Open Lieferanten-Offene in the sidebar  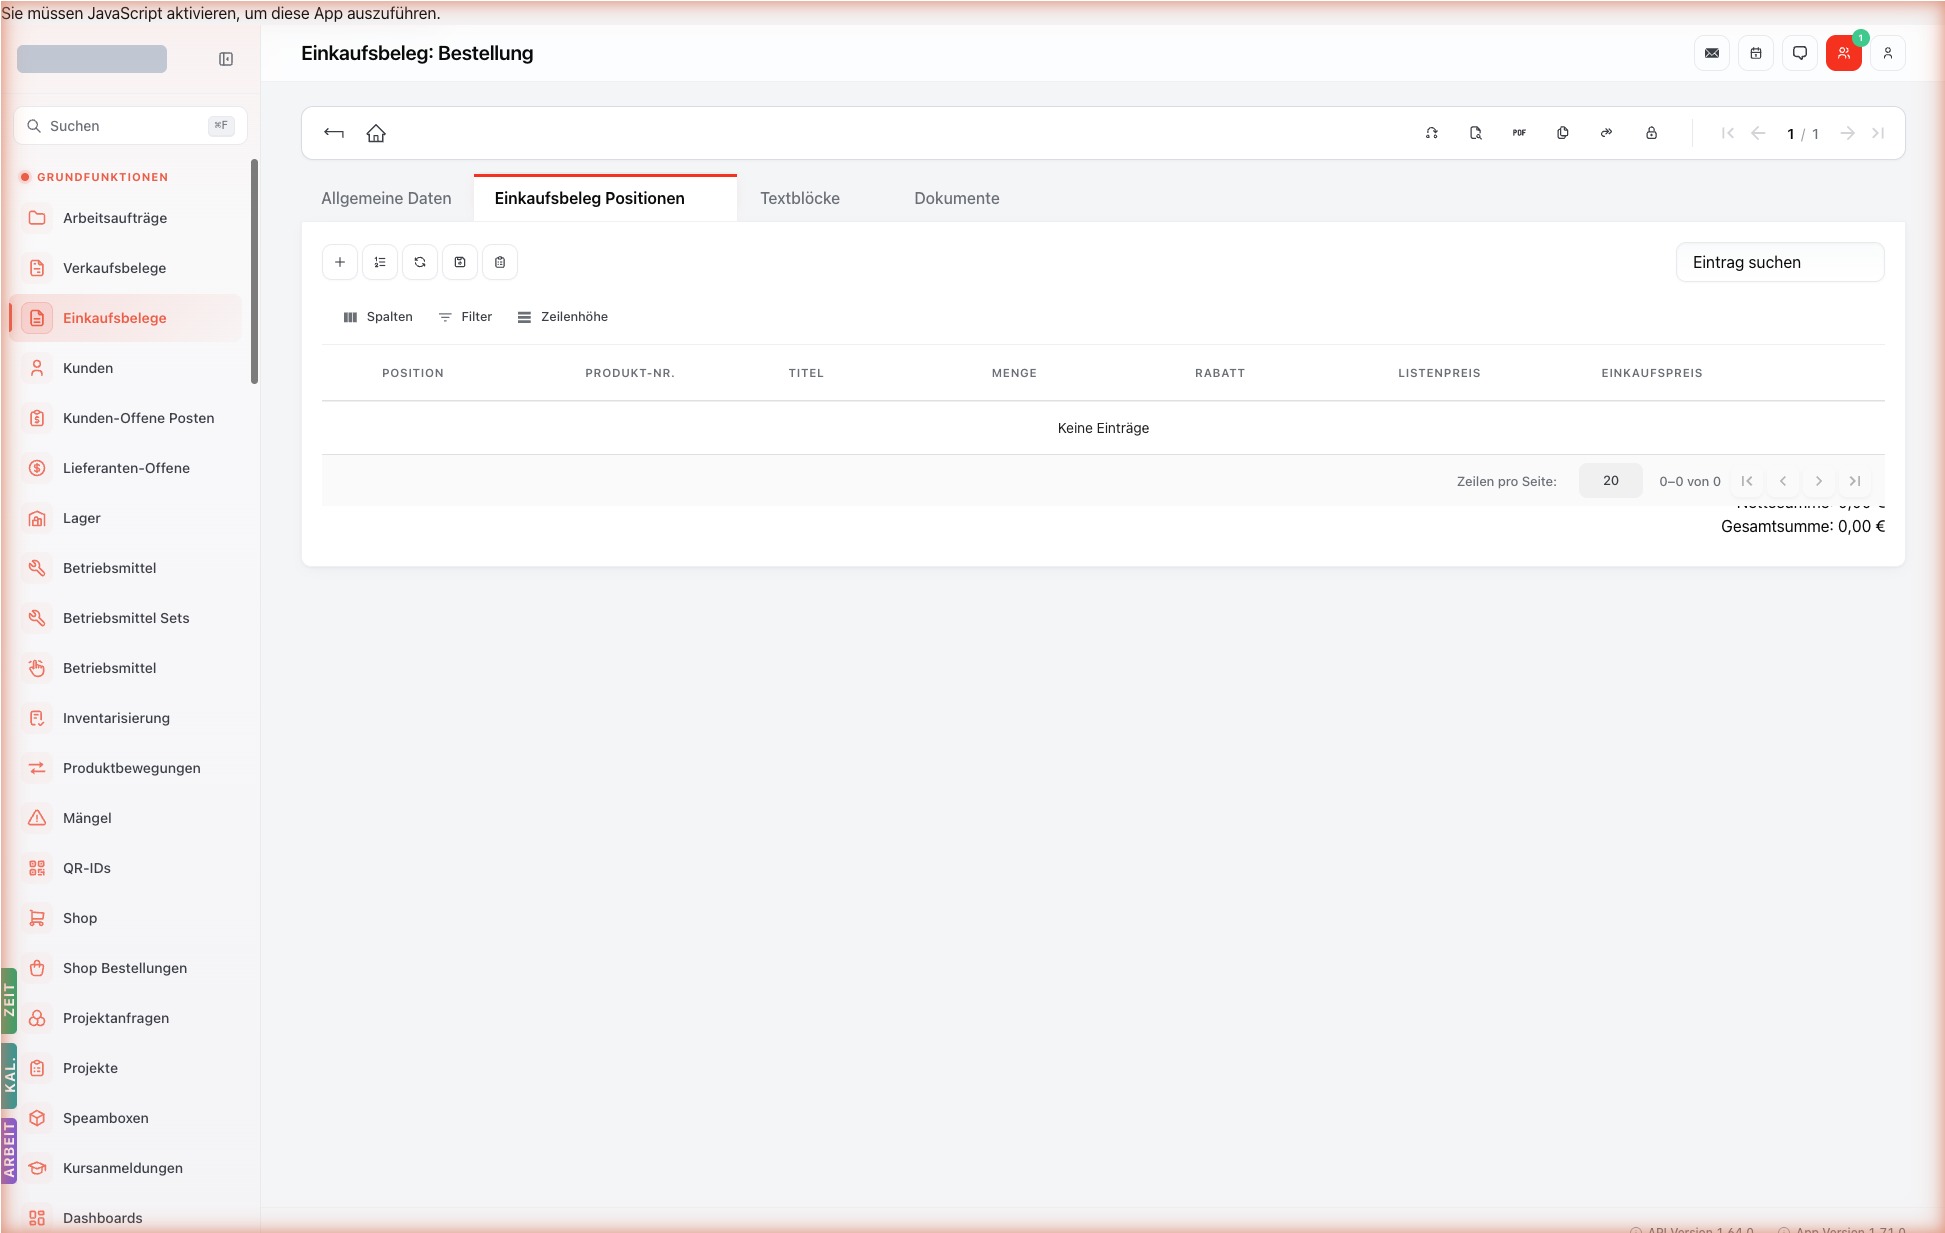pyautogui.click(x=126, y=468)
